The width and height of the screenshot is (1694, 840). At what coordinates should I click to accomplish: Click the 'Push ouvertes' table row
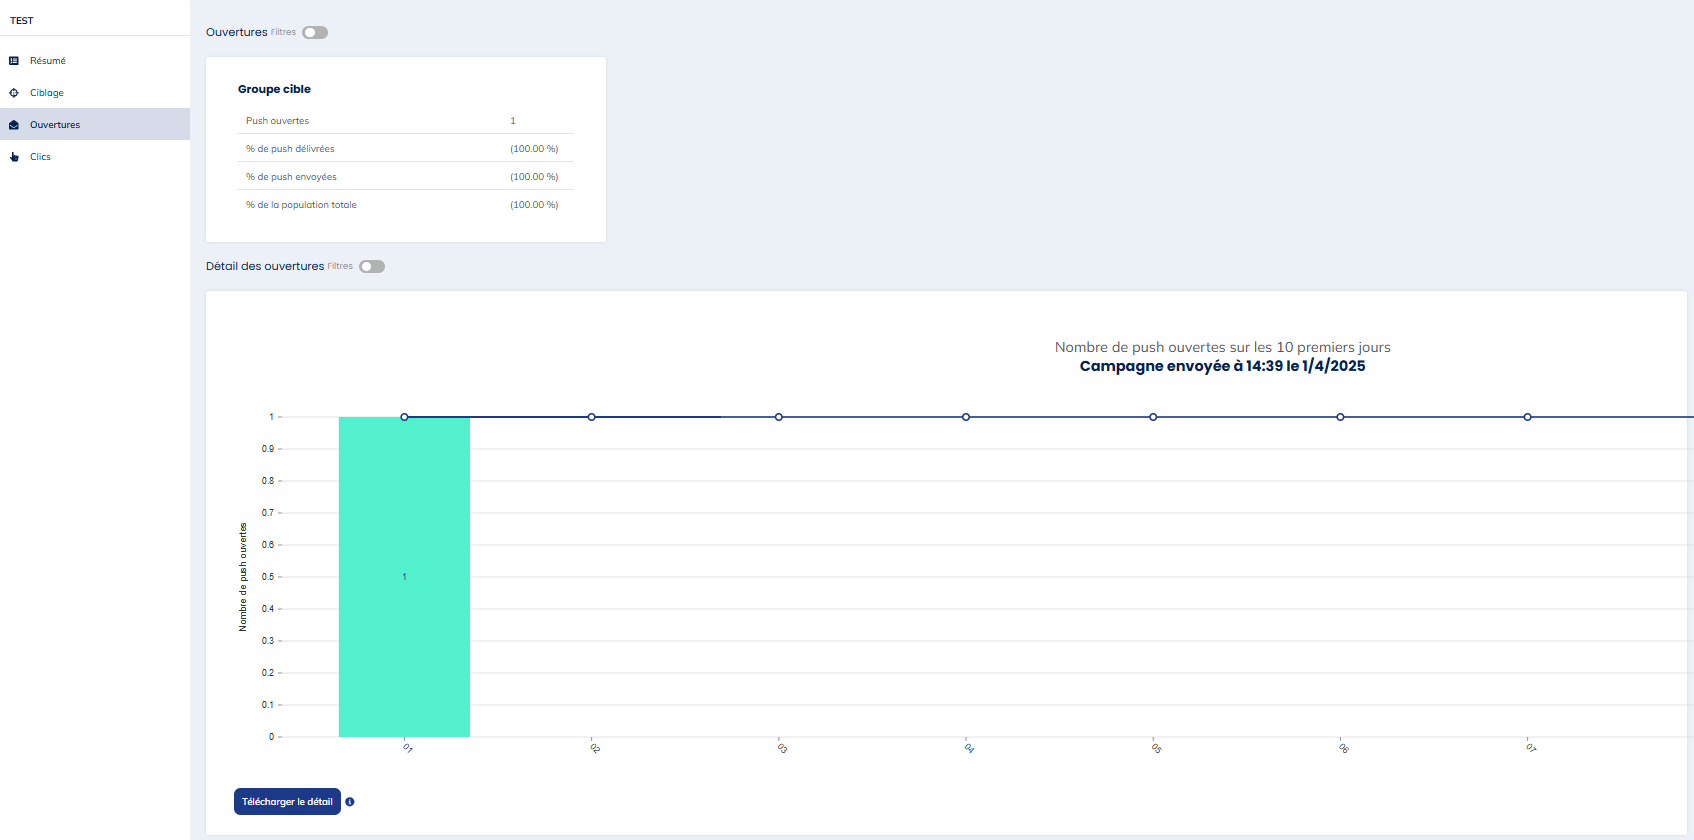[x=405, y=121]
